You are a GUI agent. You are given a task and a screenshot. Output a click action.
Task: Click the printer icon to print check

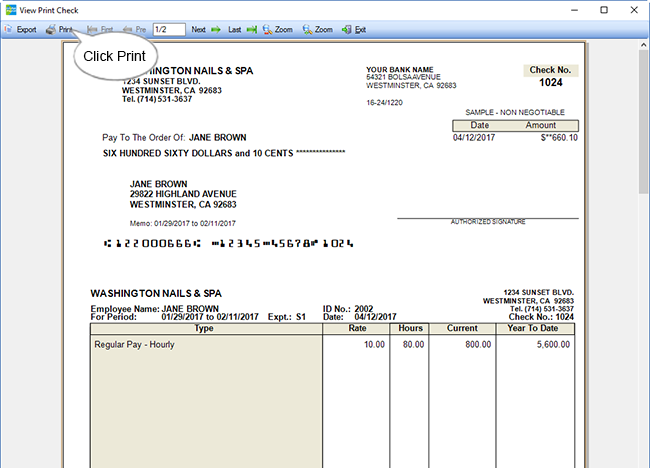pos(50,30)
